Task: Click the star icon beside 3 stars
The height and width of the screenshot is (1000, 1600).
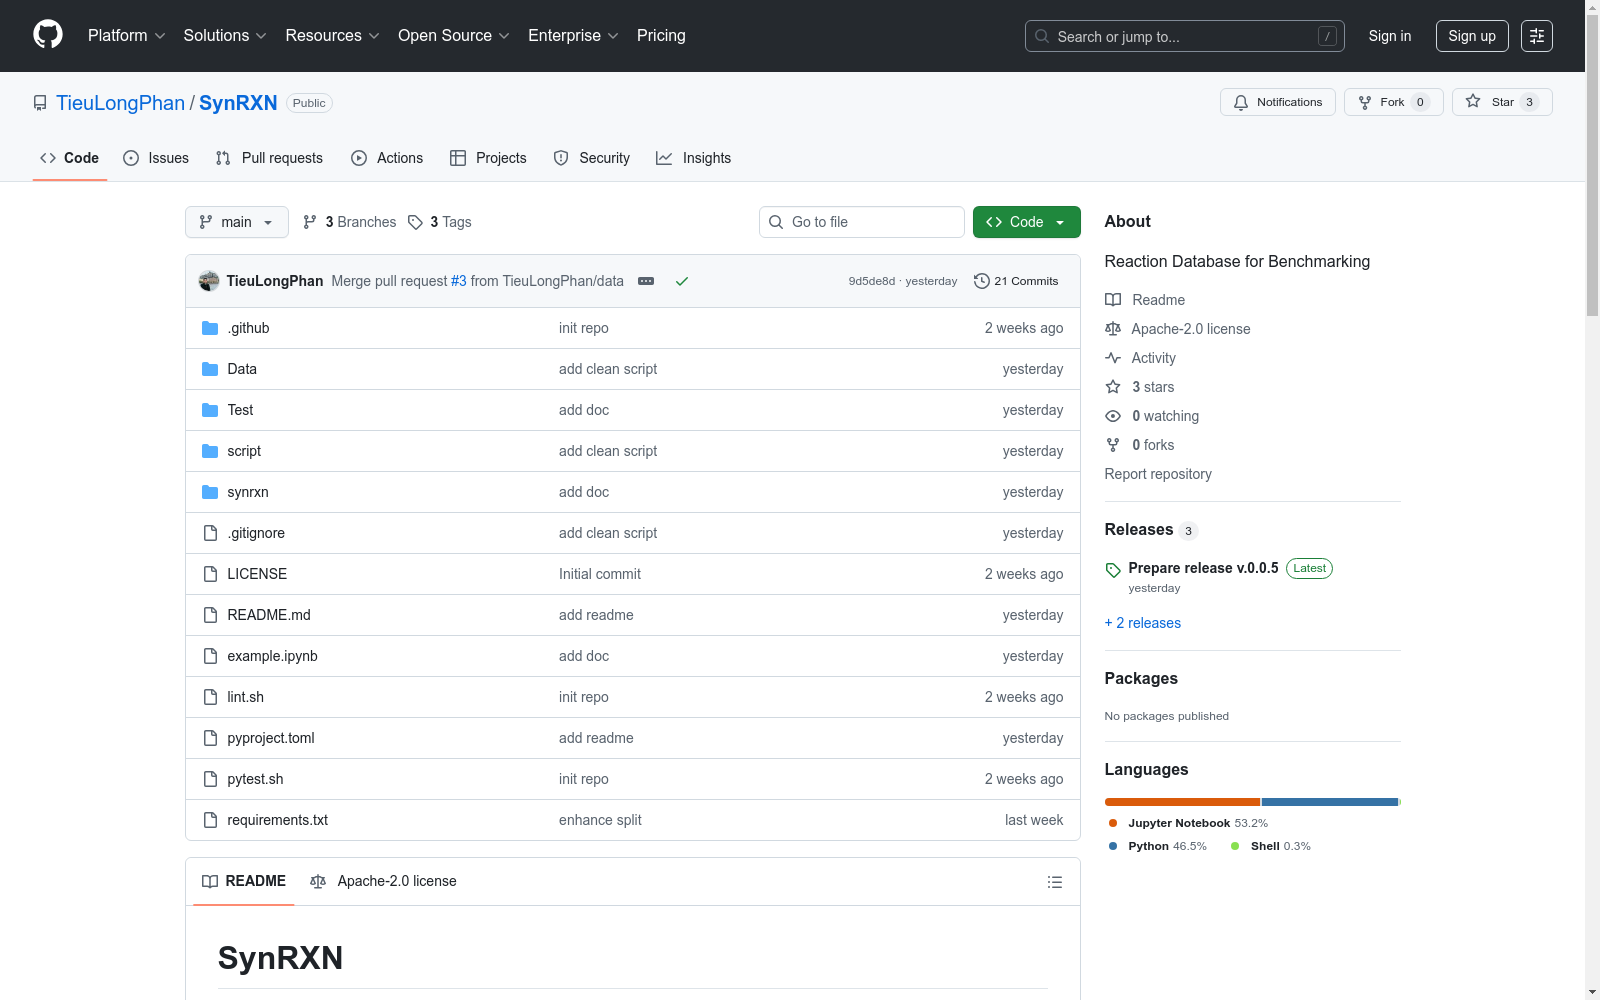Action: [x=1113, y=387]
